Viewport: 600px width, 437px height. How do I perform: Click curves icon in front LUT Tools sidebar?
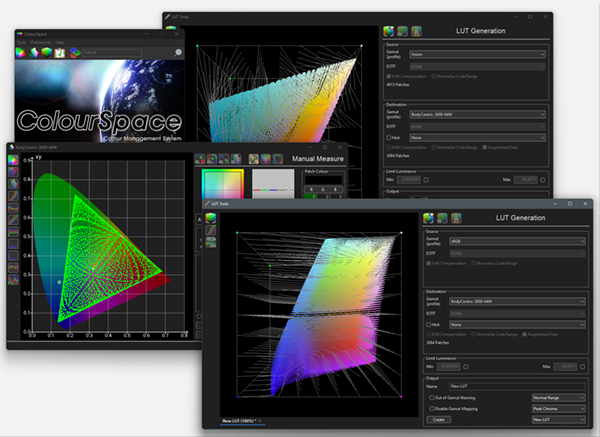210,230
